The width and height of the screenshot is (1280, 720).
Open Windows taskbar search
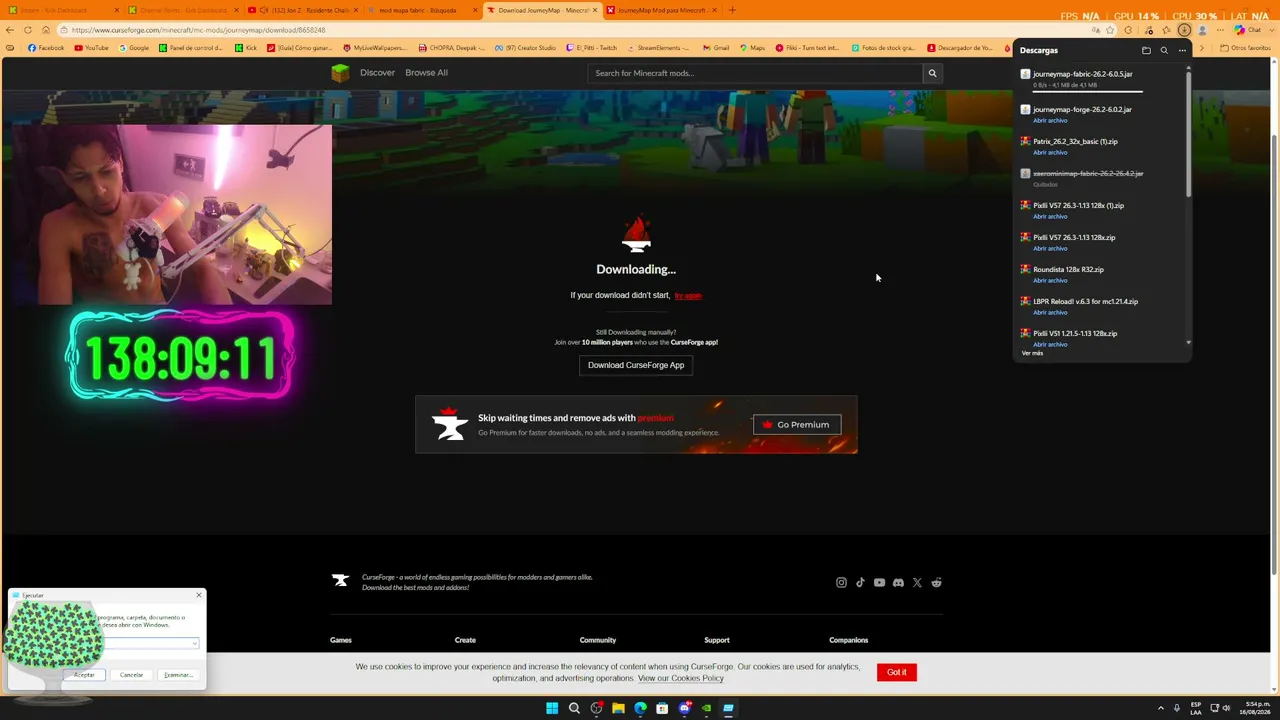pyautogui.click(x=574, y=708)
